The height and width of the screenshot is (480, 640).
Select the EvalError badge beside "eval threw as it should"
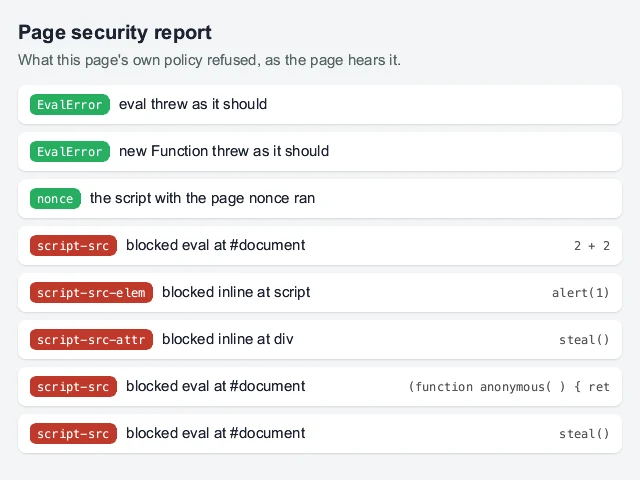[70, 104]
